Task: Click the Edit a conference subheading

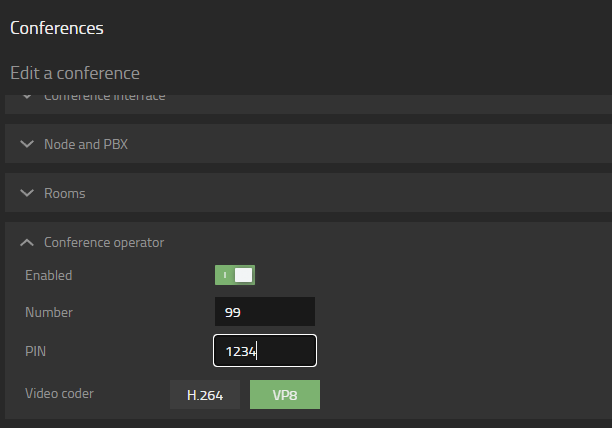Action: tap(75, 73)
